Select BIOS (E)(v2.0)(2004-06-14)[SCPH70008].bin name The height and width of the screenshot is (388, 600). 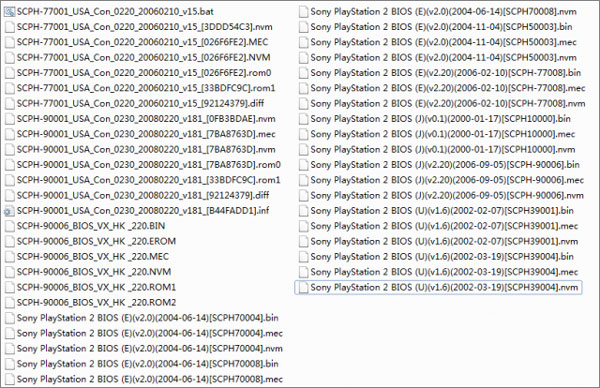(147, 364)
